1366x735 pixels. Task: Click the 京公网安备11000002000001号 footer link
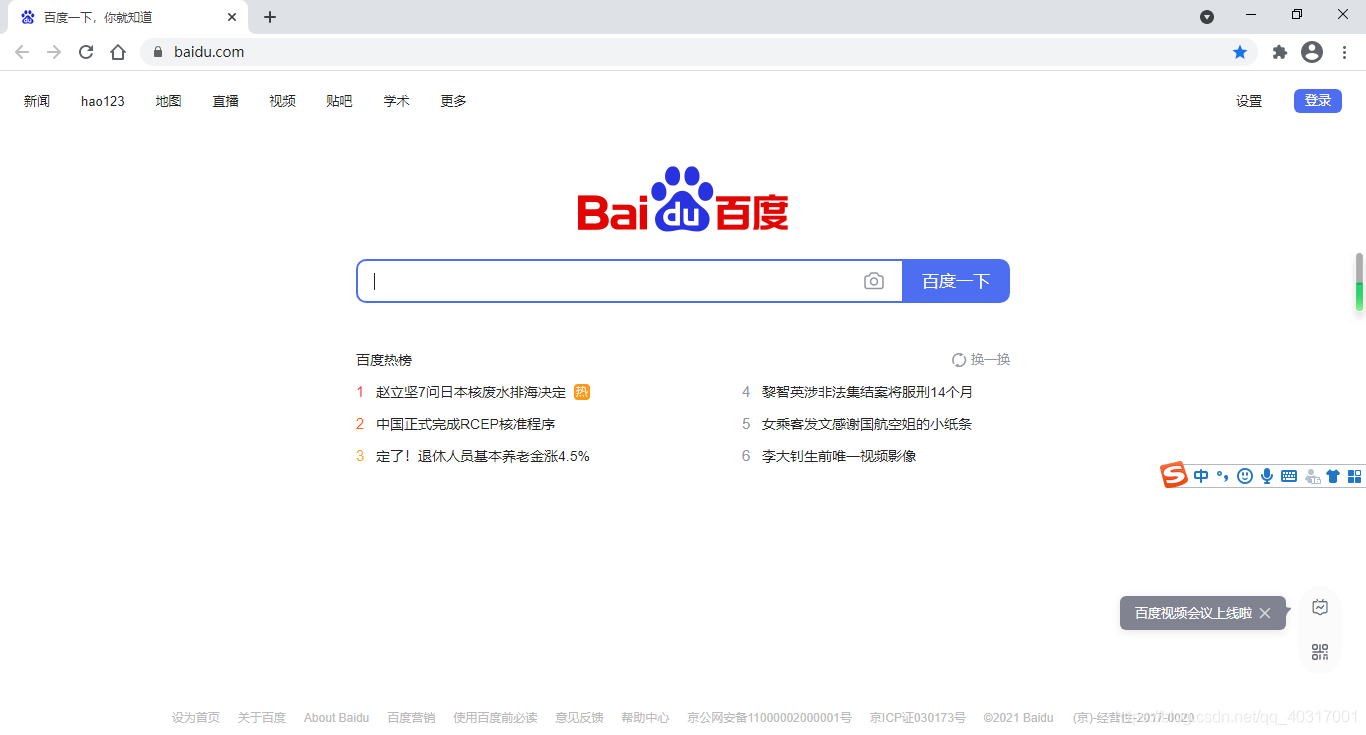pyautogui.click(x=769, y=718)
